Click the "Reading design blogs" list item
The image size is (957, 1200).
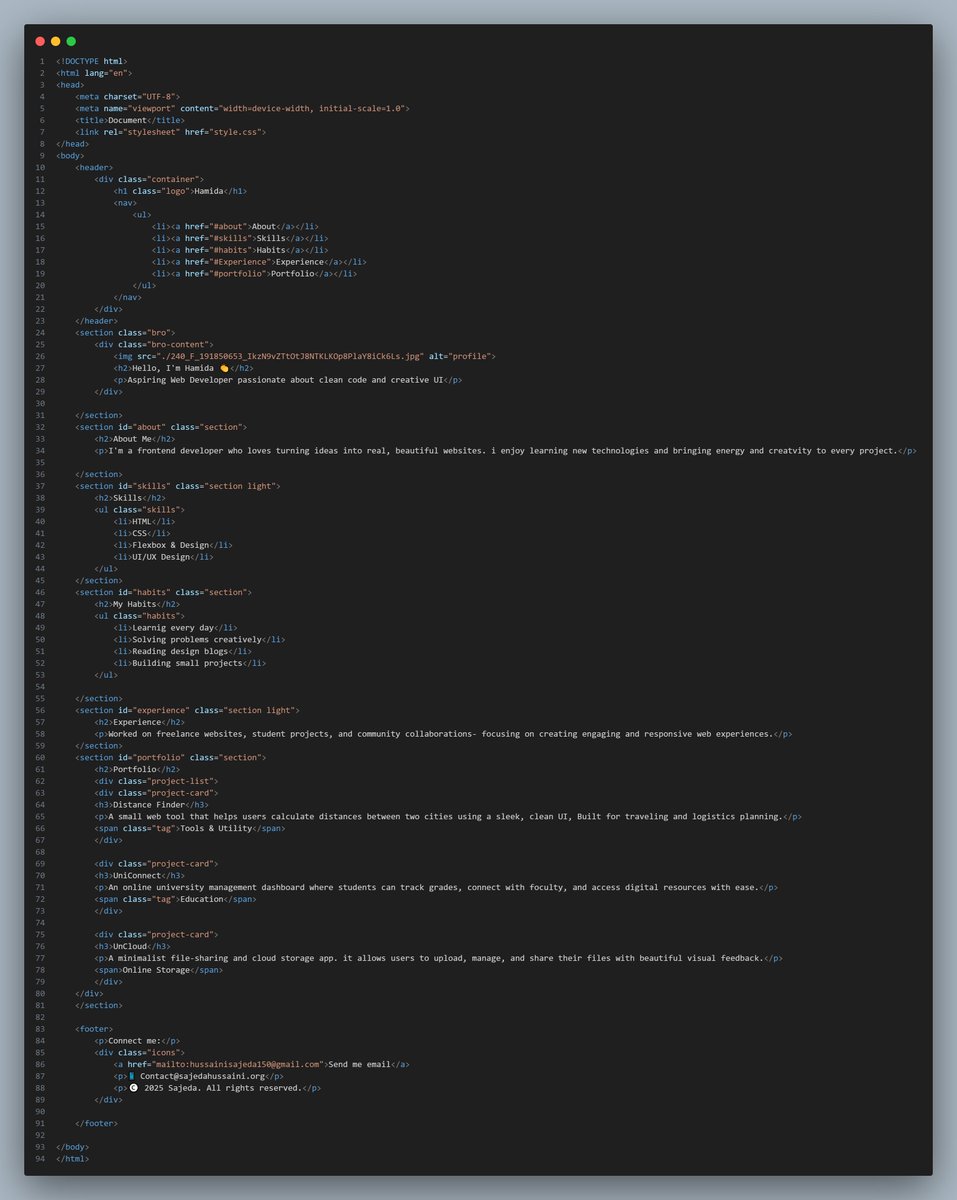coord(179,651)
